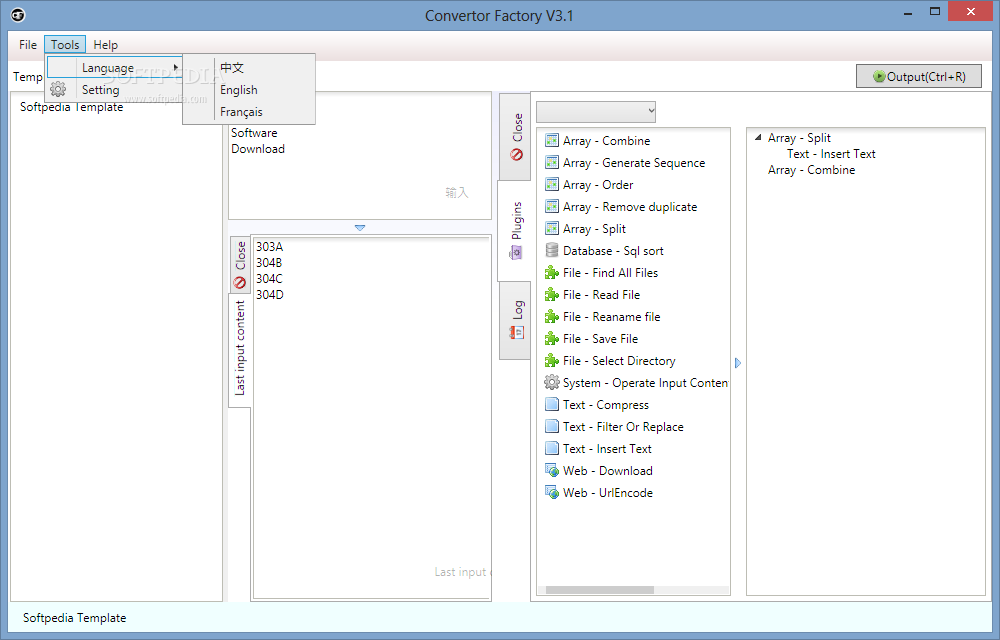
Task: Open the Tools menu
Action: (x=65, y=45)
